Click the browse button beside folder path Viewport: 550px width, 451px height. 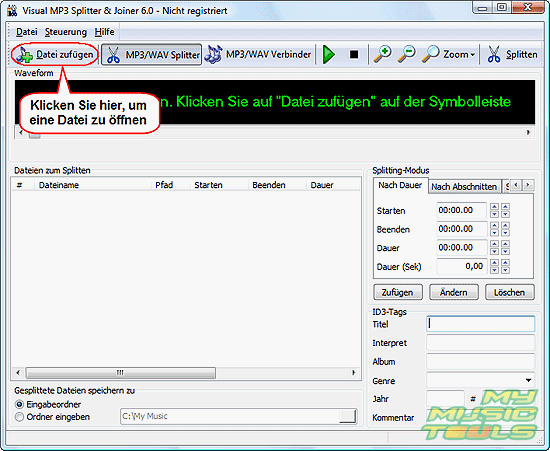[x=348, y=416]
